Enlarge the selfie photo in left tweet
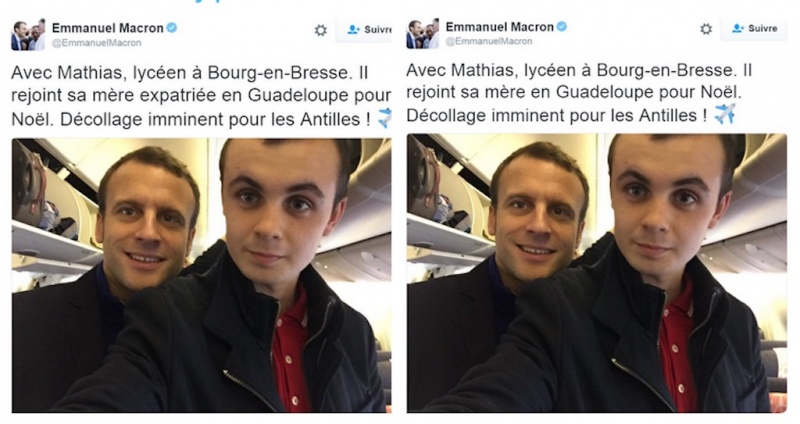Viewport: 800px width, 424px height. (202, 276)
